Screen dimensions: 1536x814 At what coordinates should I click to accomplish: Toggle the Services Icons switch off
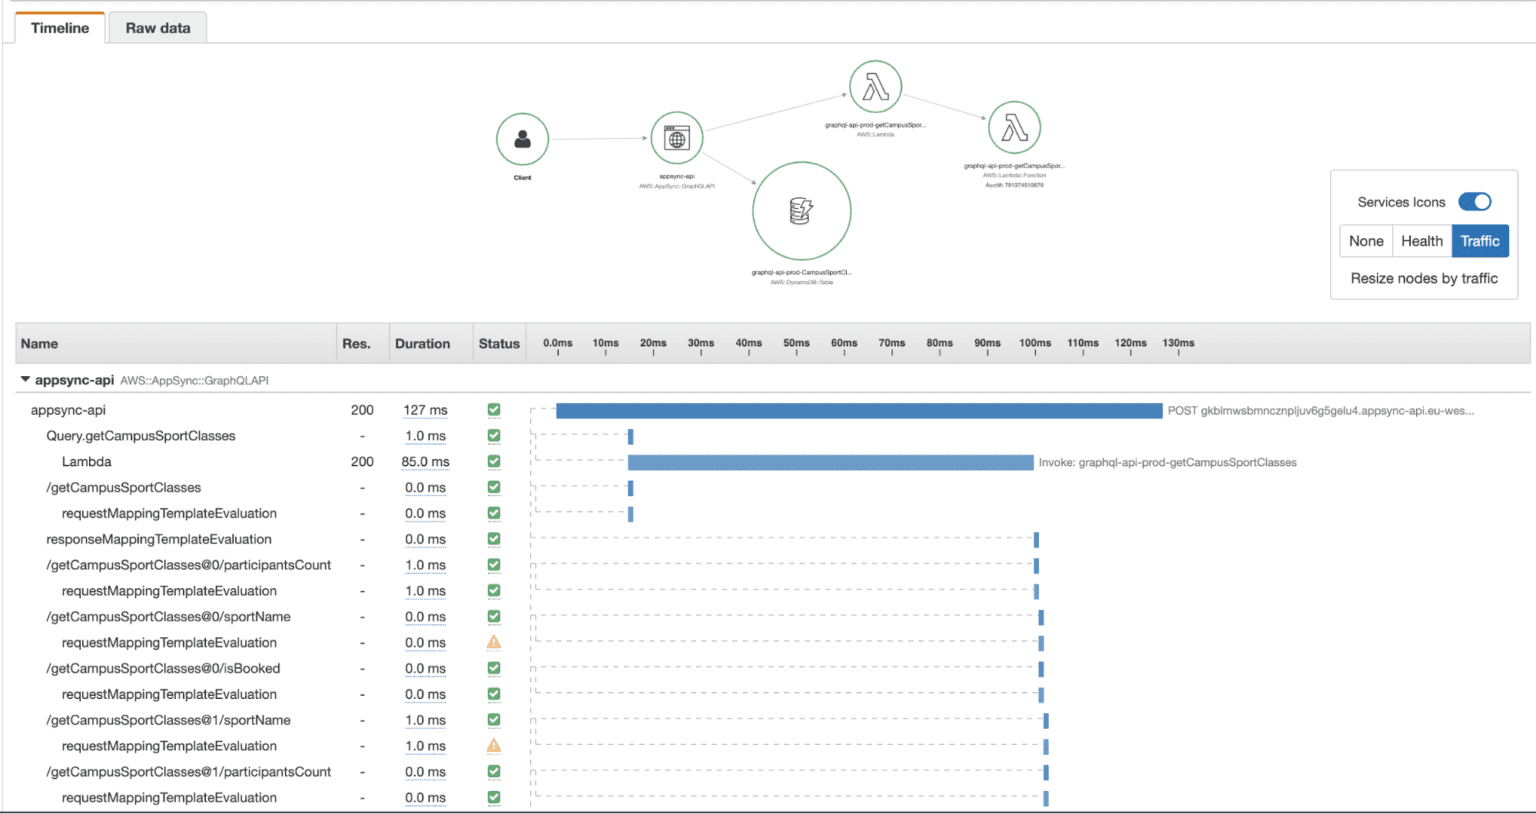[1474, 201]
